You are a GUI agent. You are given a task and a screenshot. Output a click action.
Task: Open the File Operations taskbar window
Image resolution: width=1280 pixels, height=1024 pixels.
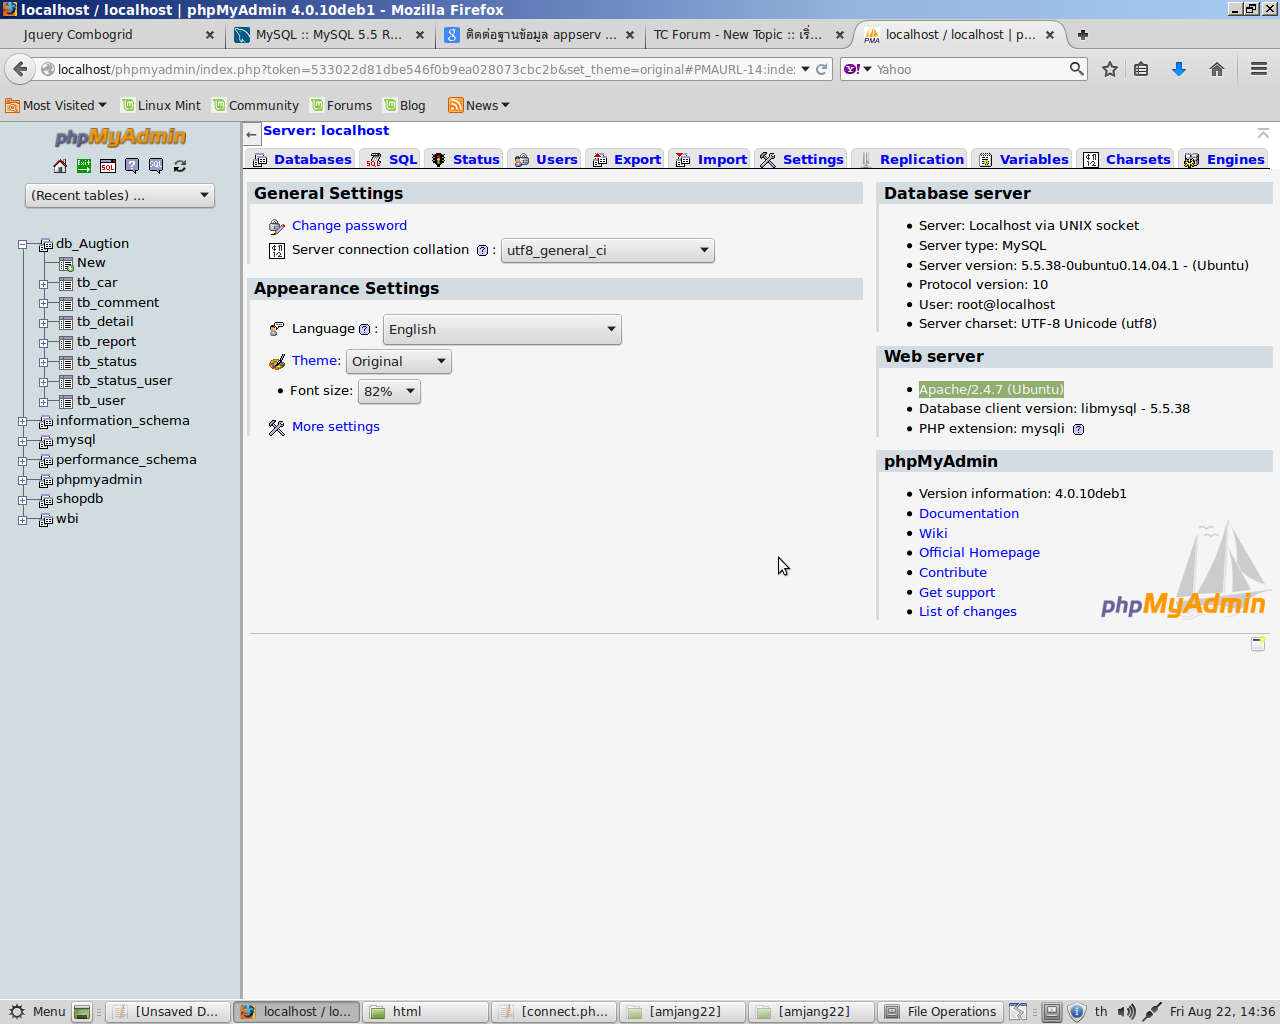click(x=940, y=1012)
